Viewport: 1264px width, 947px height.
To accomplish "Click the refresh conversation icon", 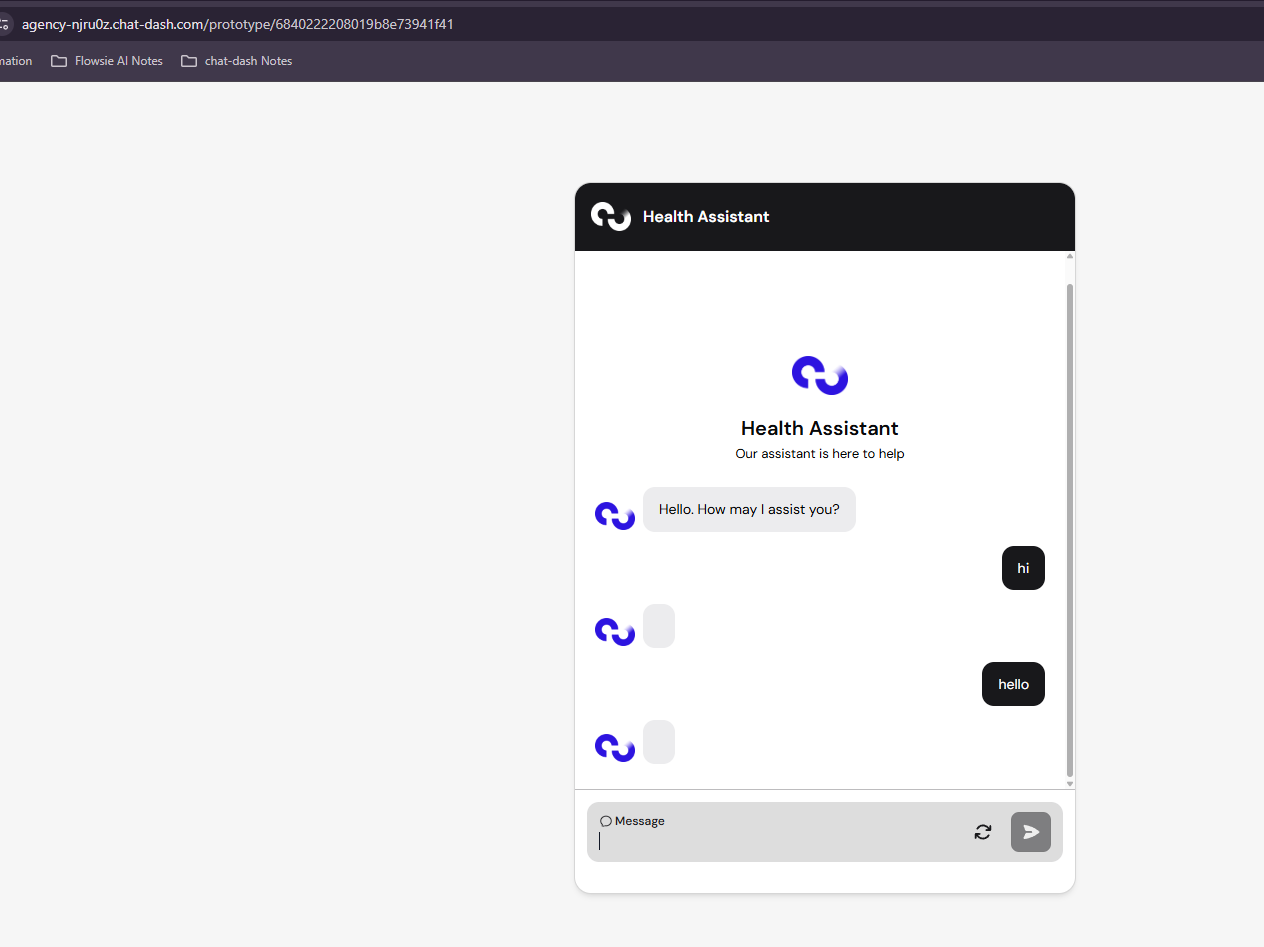I will point(983,832).
